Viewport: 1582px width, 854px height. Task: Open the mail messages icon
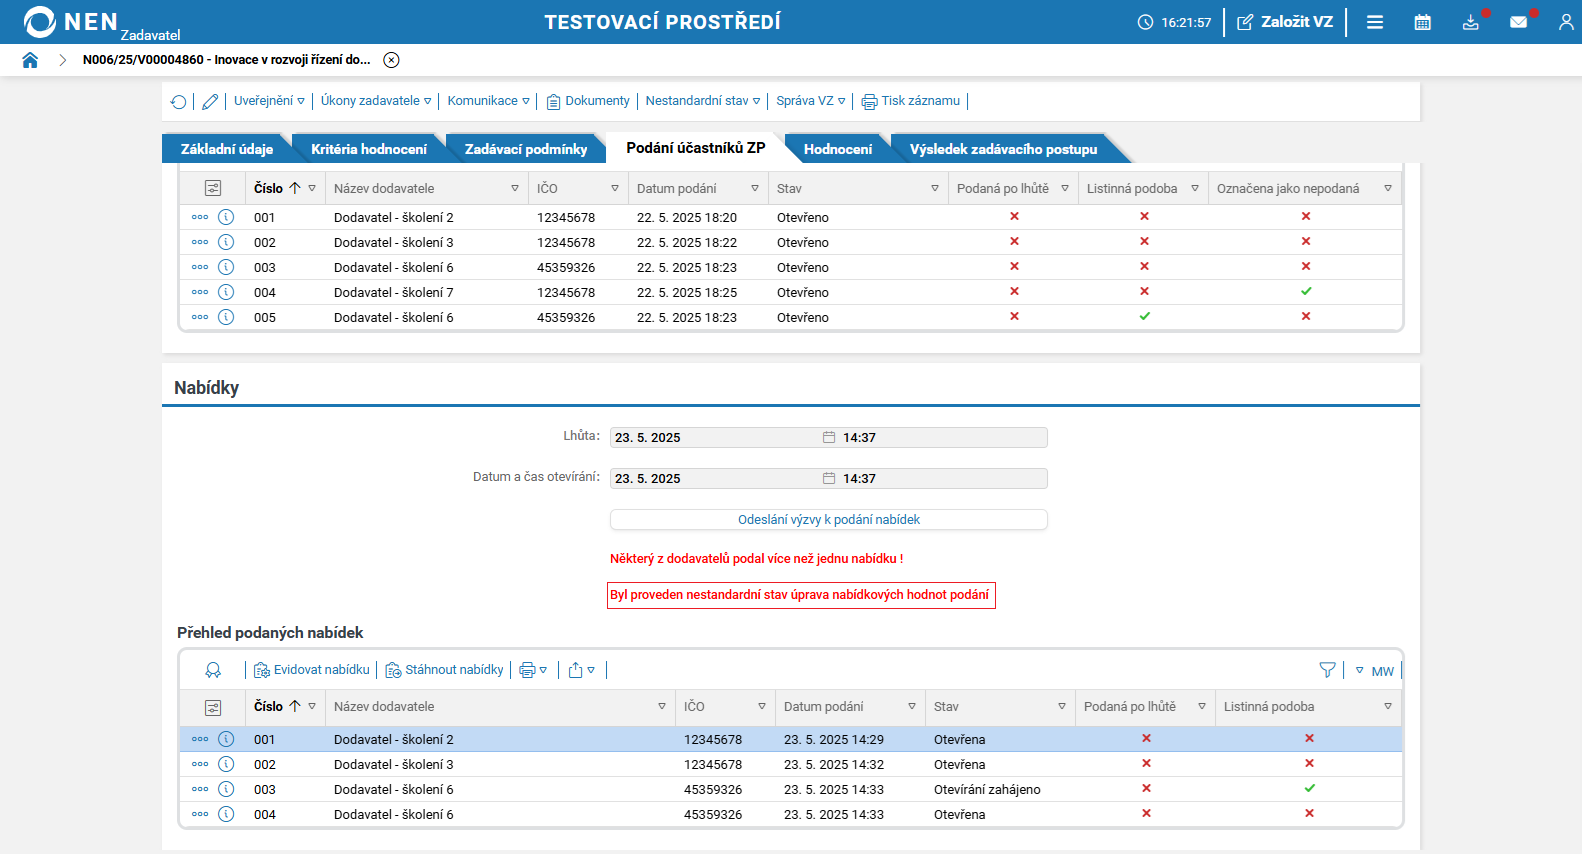(1518, 22)
